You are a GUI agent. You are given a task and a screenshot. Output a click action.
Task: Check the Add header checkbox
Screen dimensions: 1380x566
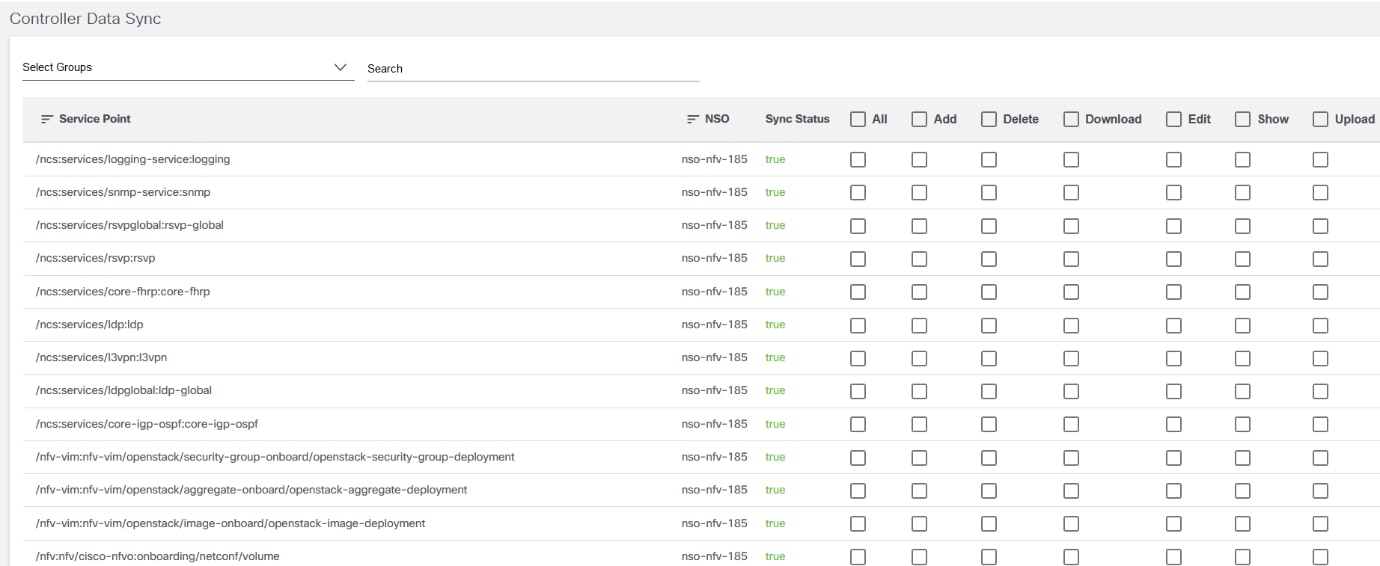pyautogui.click(x=918, y=119)
